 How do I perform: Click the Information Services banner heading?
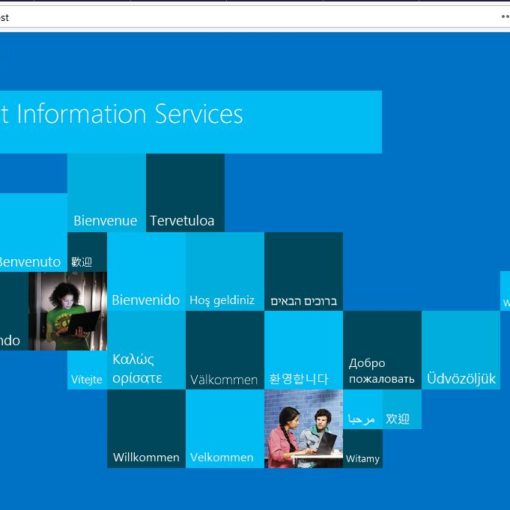point(191,122)
